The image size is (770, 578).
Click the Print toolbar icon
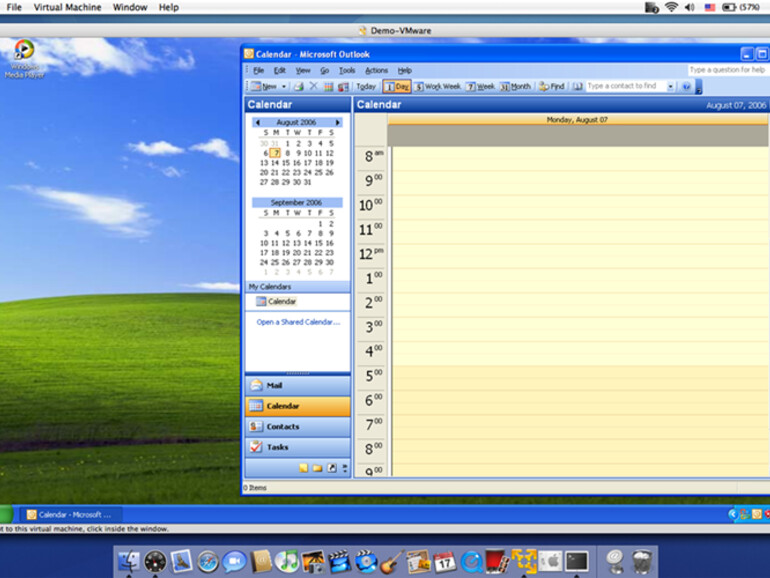click(299, 86)
